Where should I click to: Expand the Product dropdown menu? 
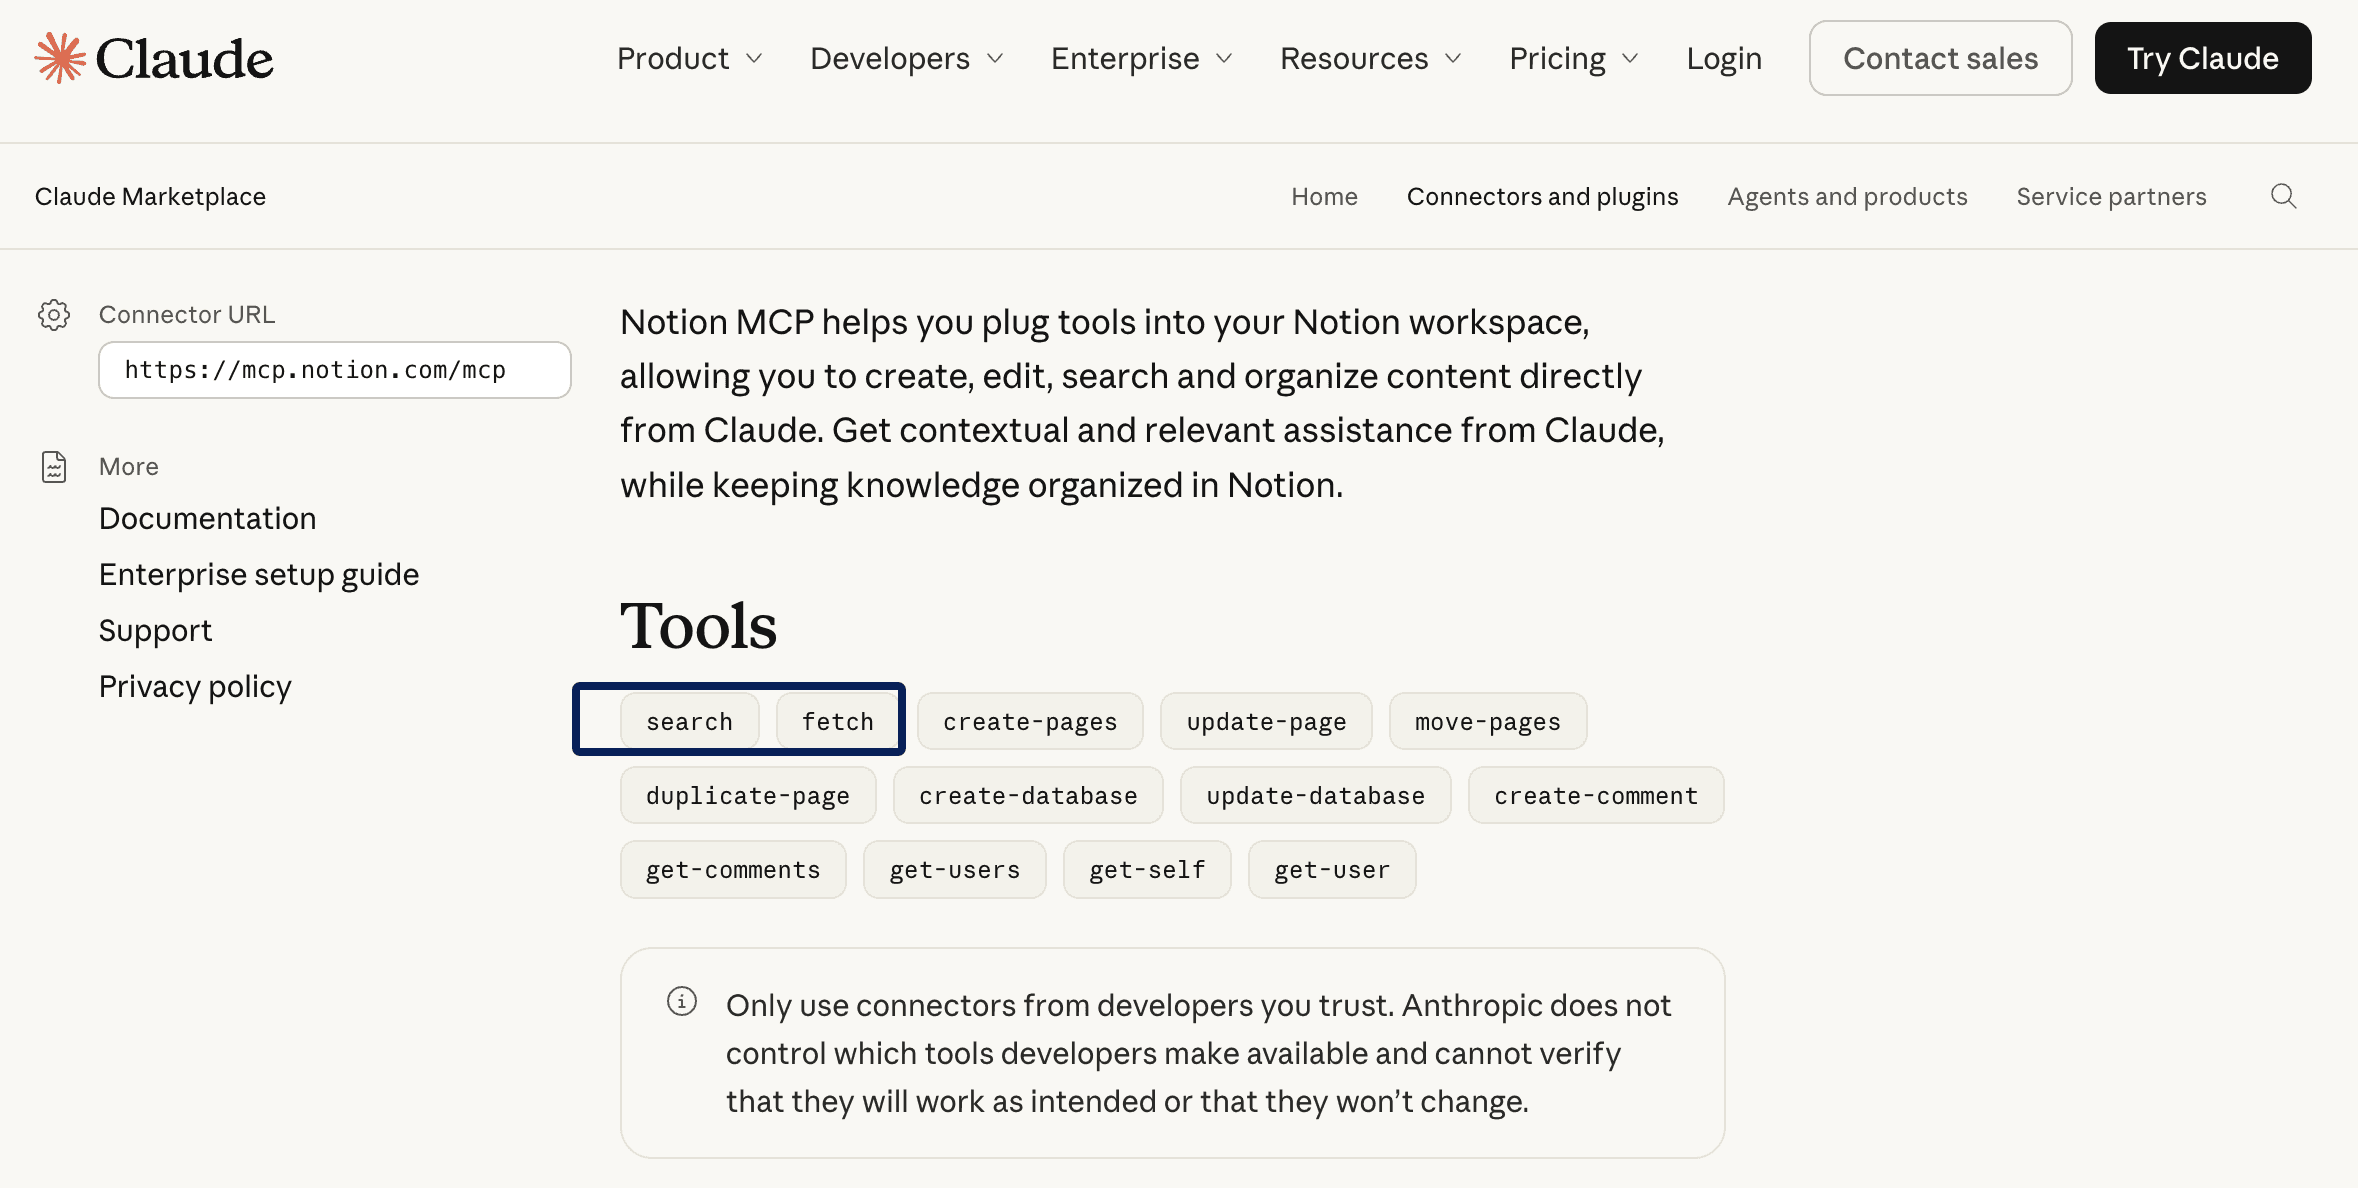[689, 58]
